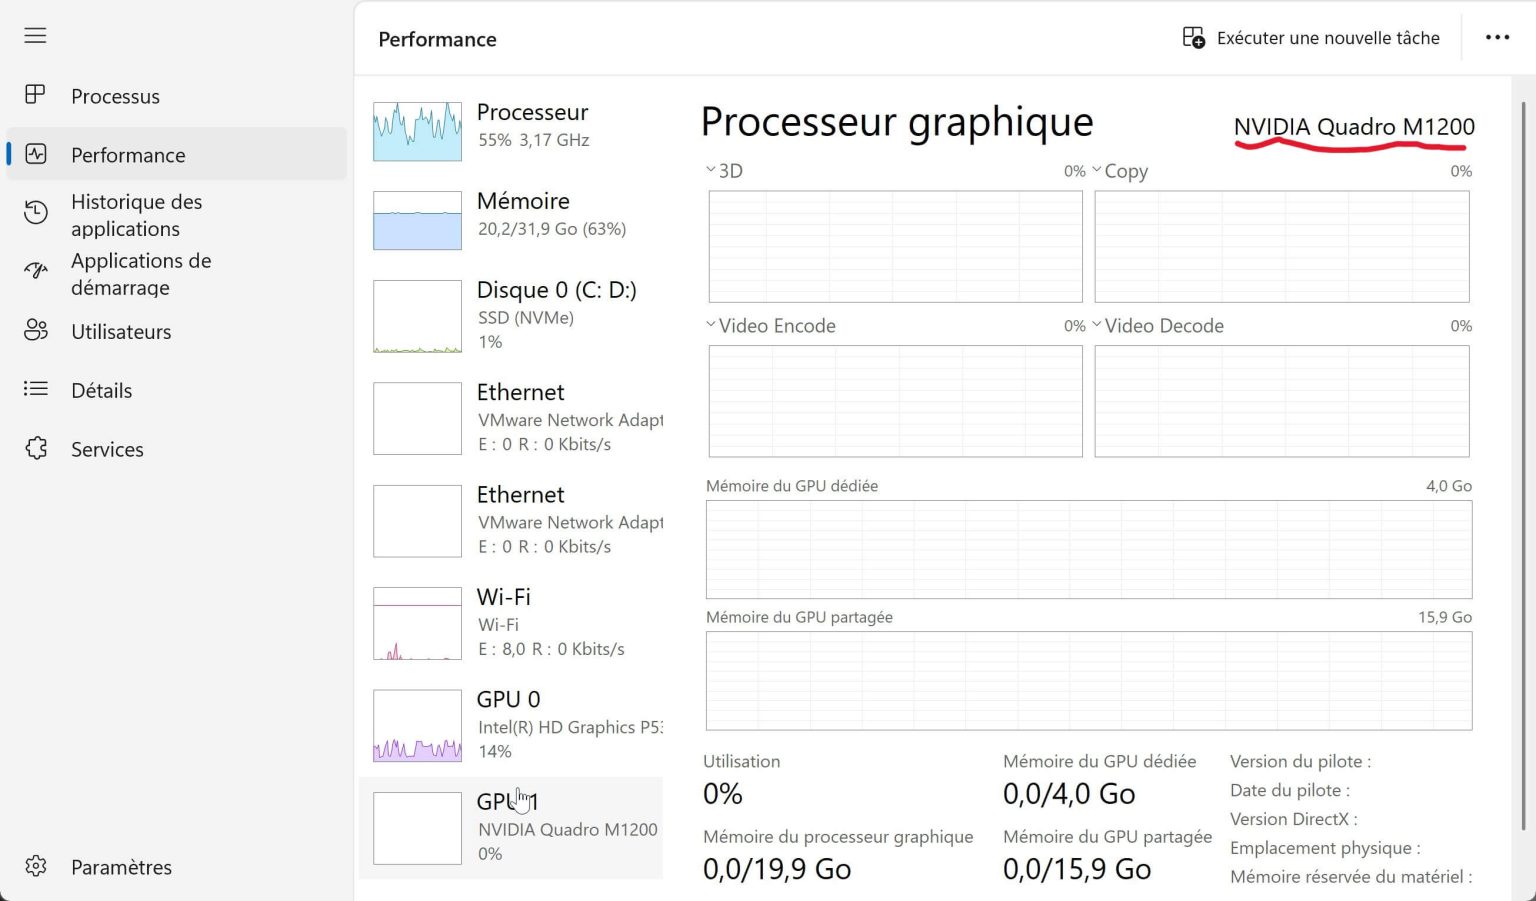
Task: Select the Performance sidebar icon
Action: pyautogui.click(x=36, y=154)
